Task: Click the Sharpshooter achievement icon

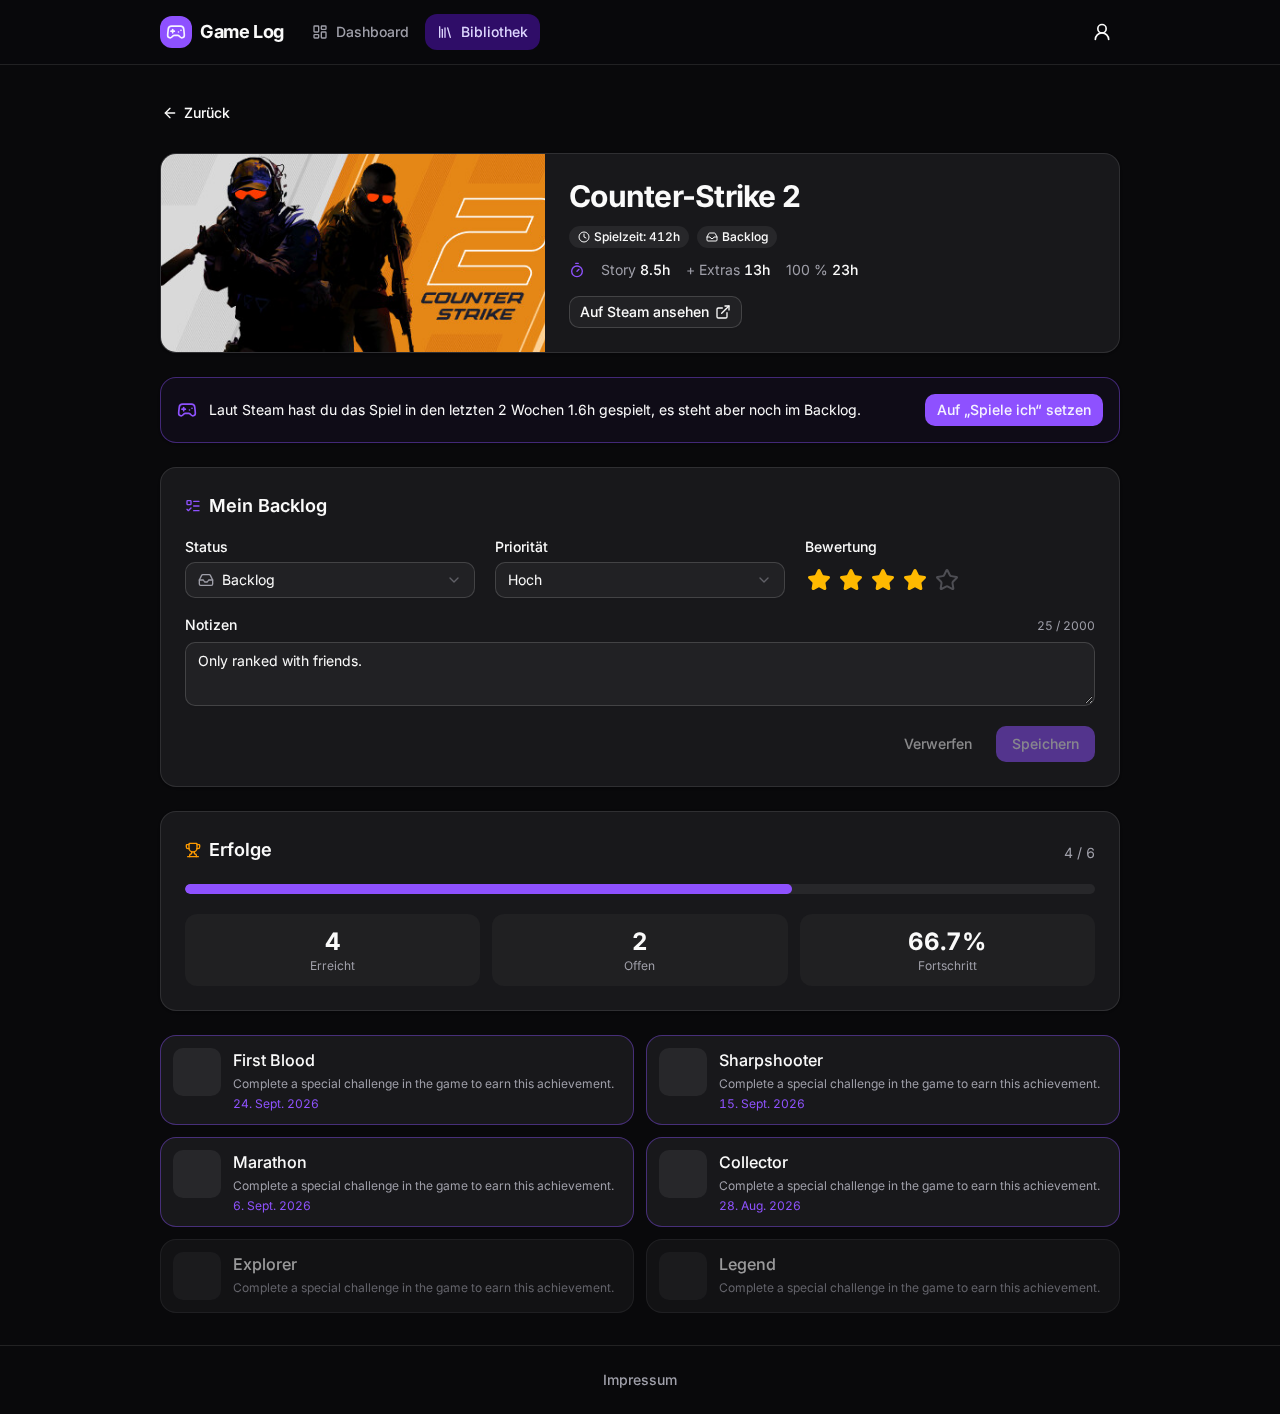Action: point(683,1072)
